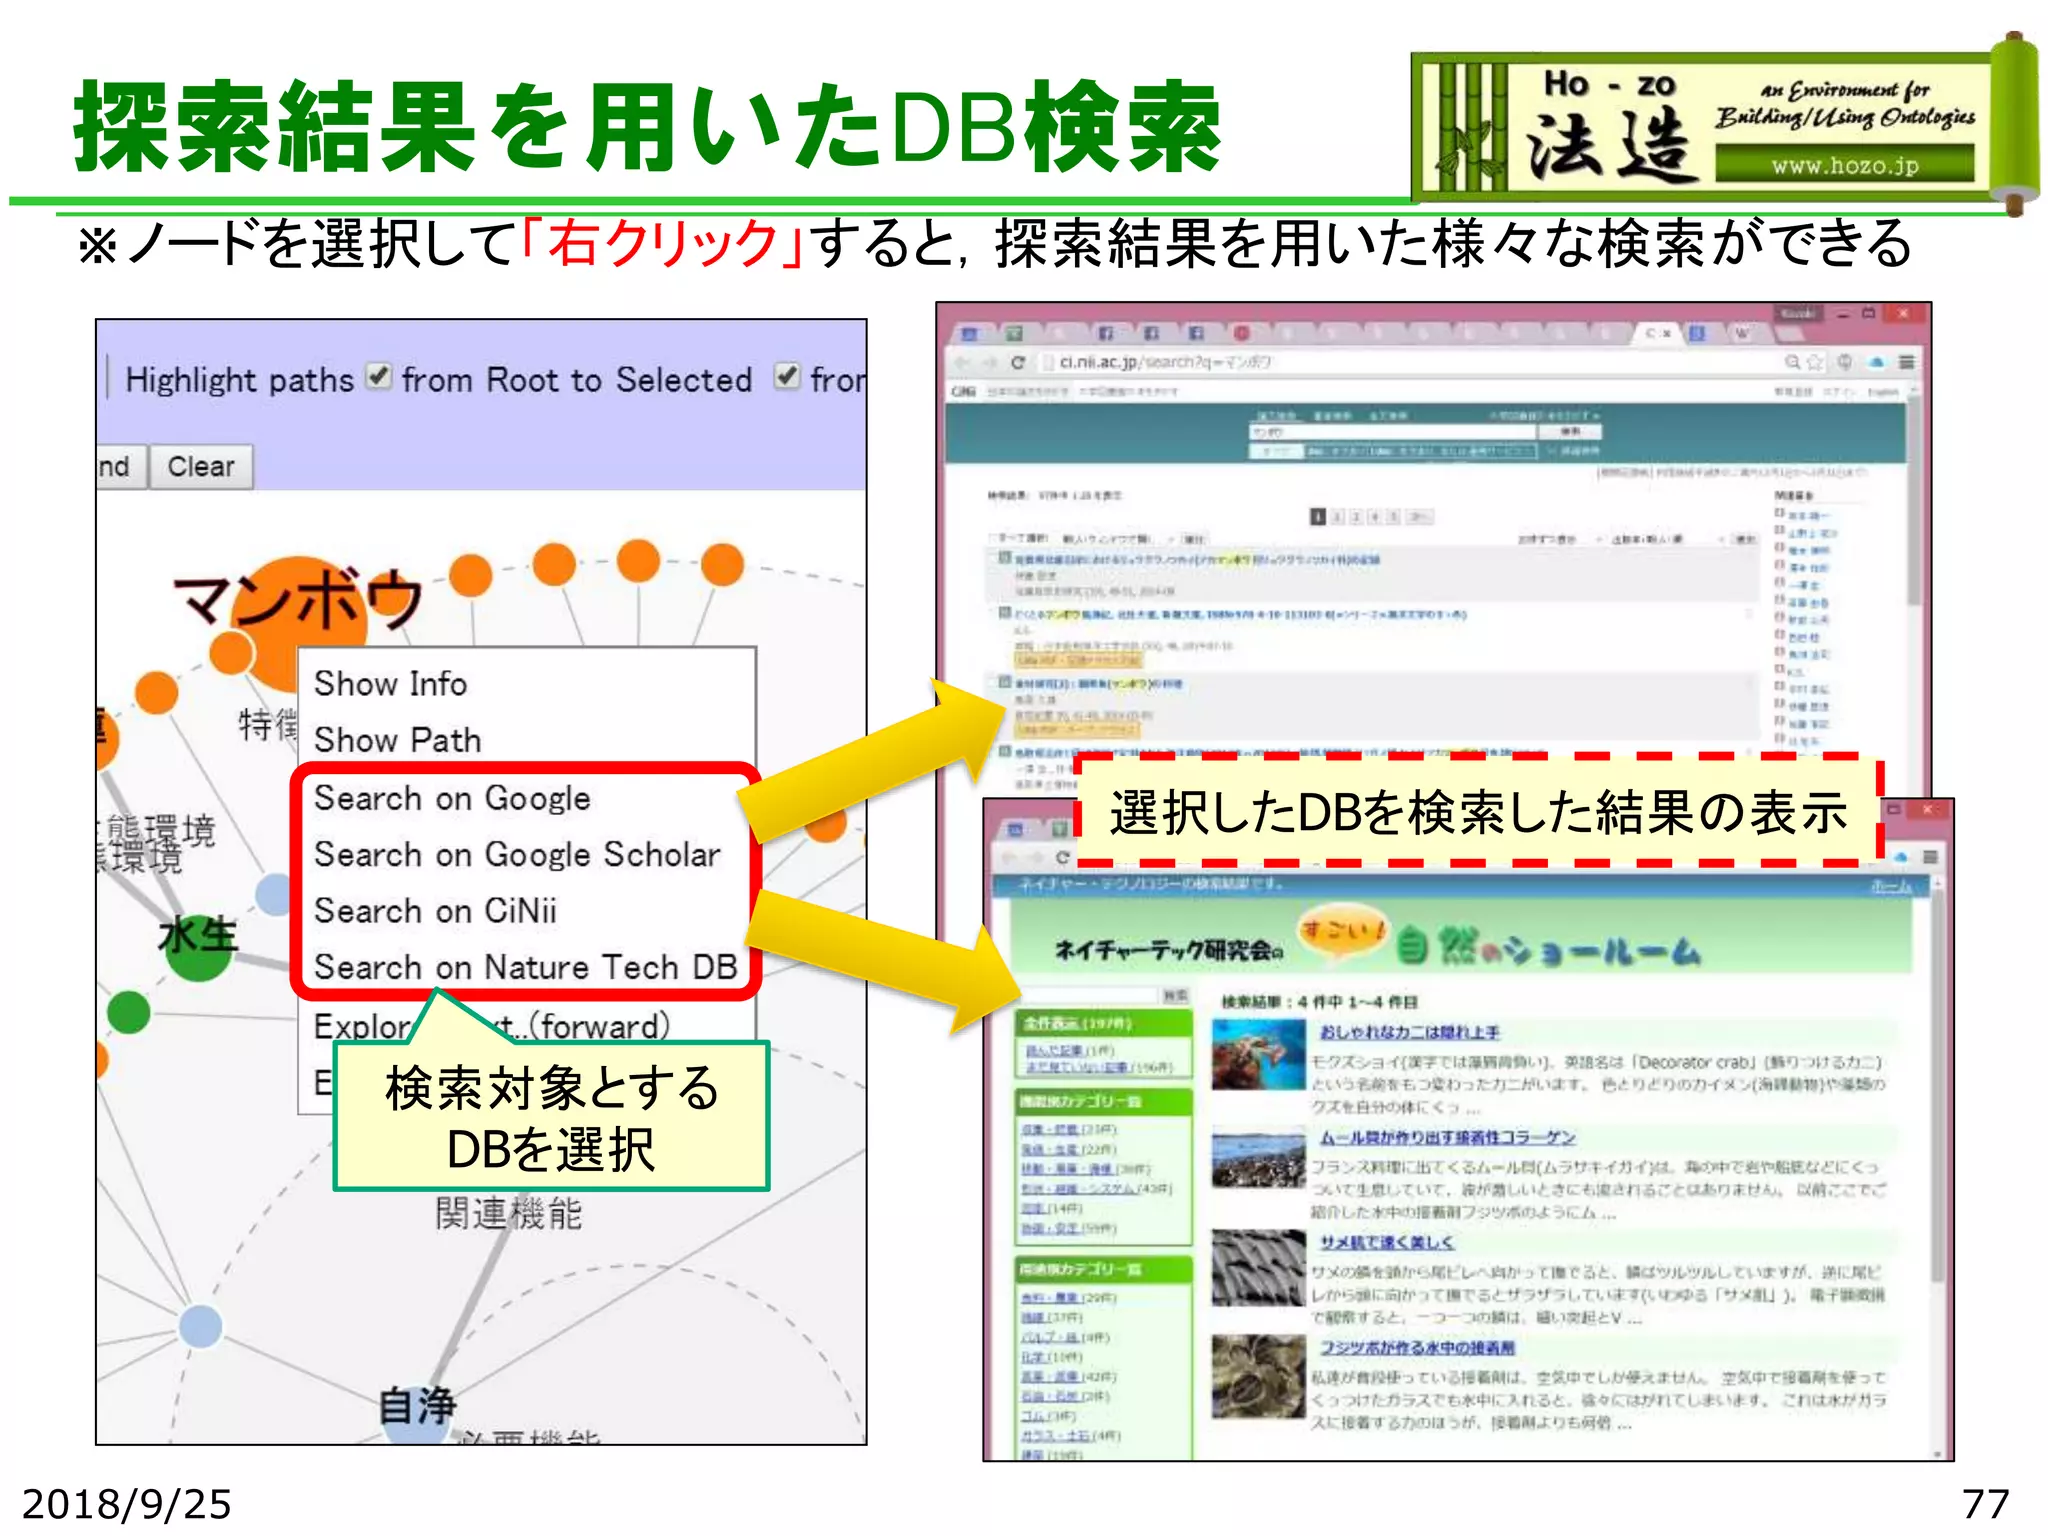Screen dimensions: 2048x1536
Task: Go to CiNii results page 2
Action: pos(1337,516)
